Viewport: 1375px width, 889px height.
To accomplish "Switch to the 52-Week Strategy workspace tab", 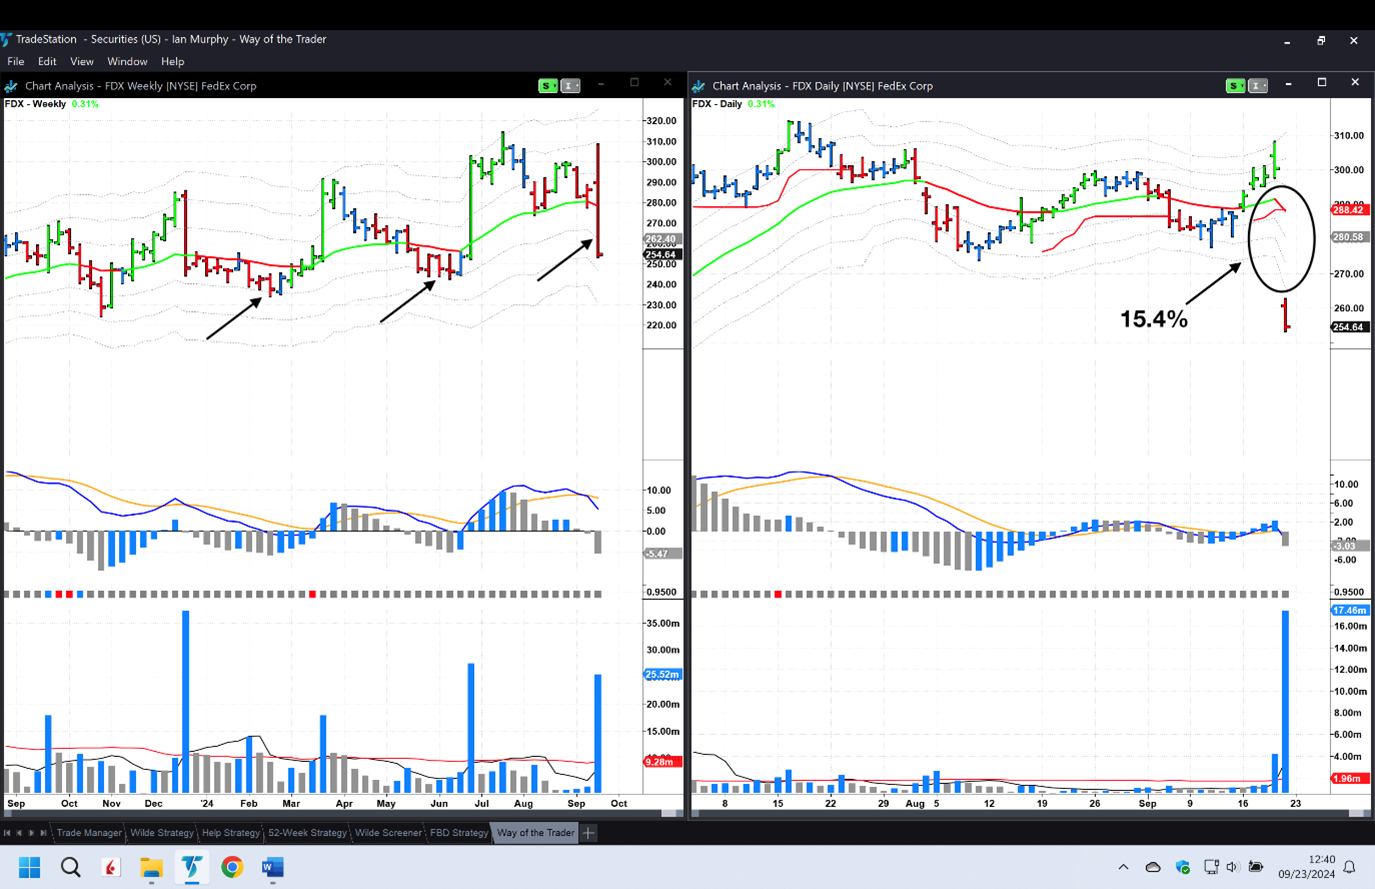I will pyautogui.click(x=307, y=833).
